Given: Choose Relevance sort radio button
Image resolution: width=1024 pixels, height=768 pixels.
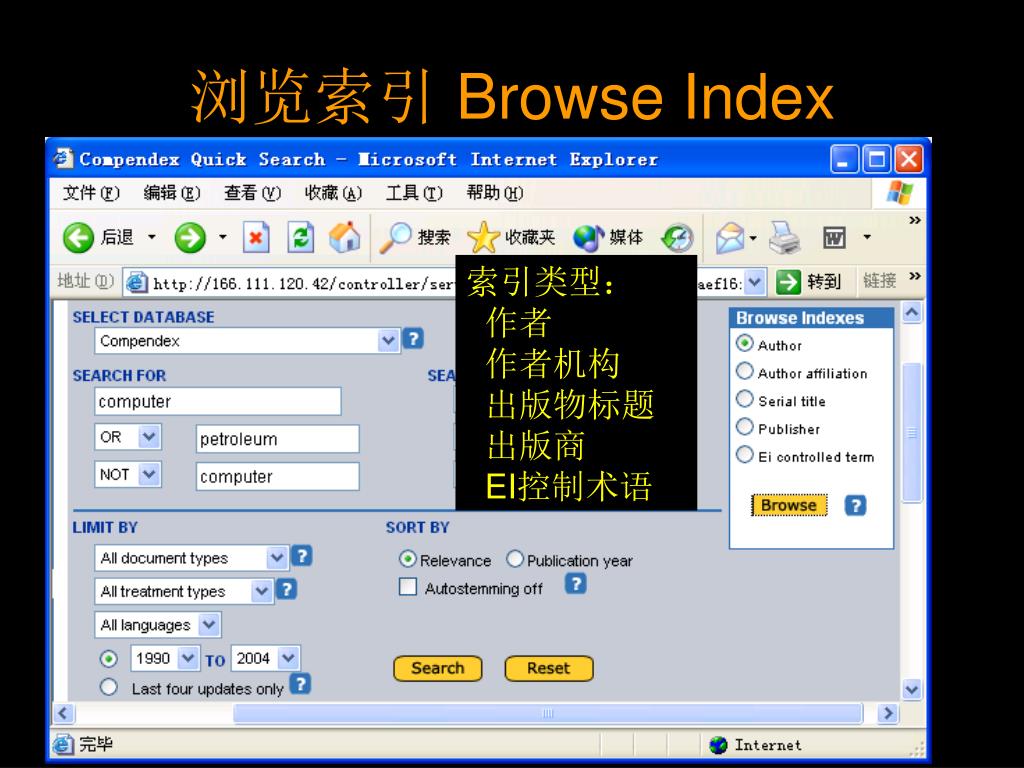Looking at the screenshot, I should click(x=408, y=559).
